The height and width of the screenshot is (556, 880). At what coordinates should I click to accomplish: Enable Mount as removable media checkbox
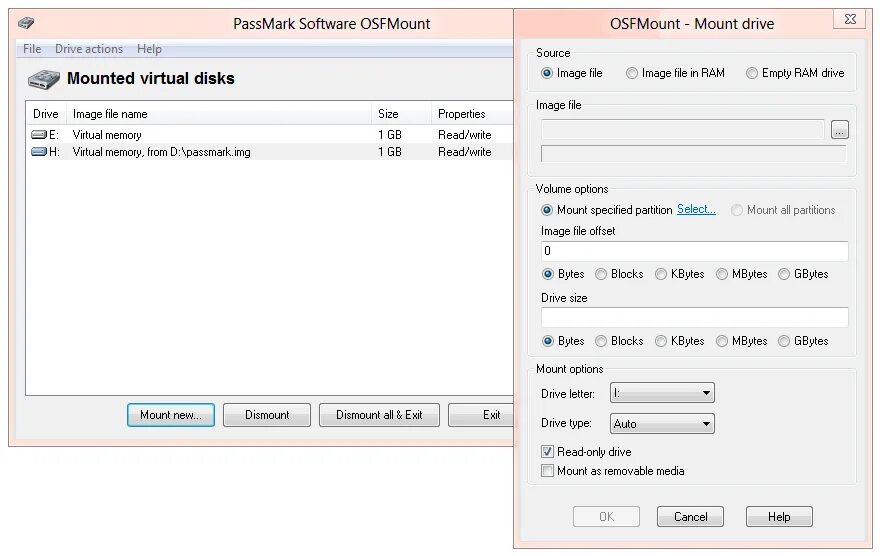(x=547, y=471)
